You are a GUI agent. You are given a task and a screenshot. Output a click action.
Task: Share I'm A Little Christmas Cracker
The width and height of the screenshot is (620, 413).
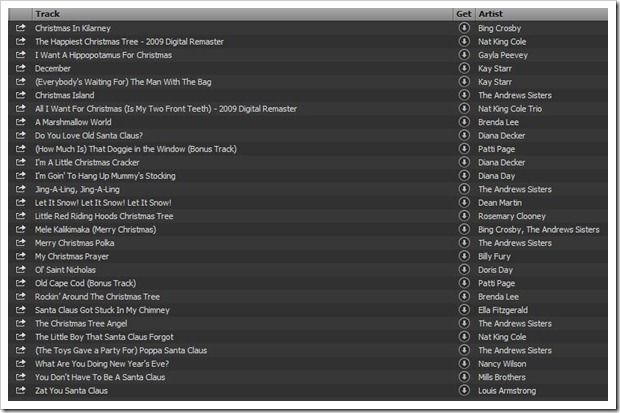pyautogui.click(x=21, y=162)
